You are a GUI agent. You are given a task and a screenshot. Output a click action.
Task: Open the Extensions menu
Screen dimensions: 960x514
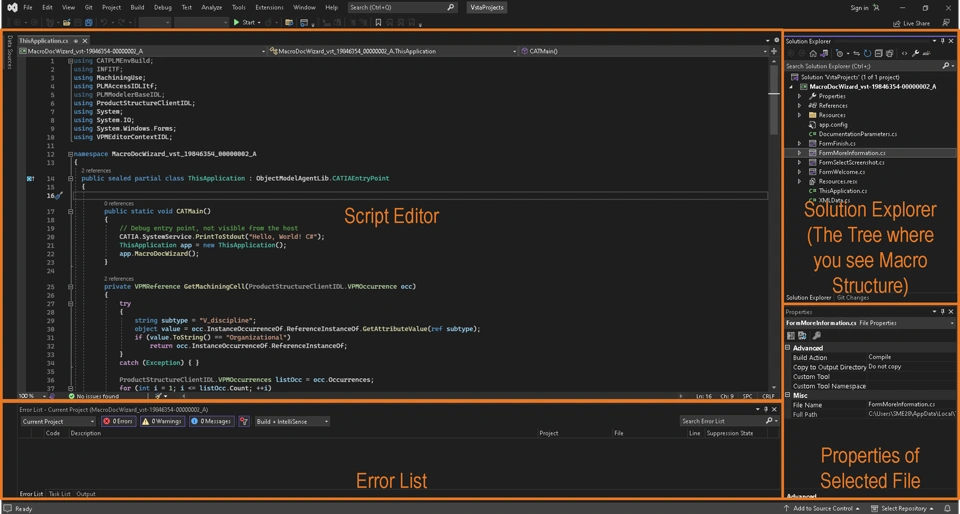pos(269,7)
